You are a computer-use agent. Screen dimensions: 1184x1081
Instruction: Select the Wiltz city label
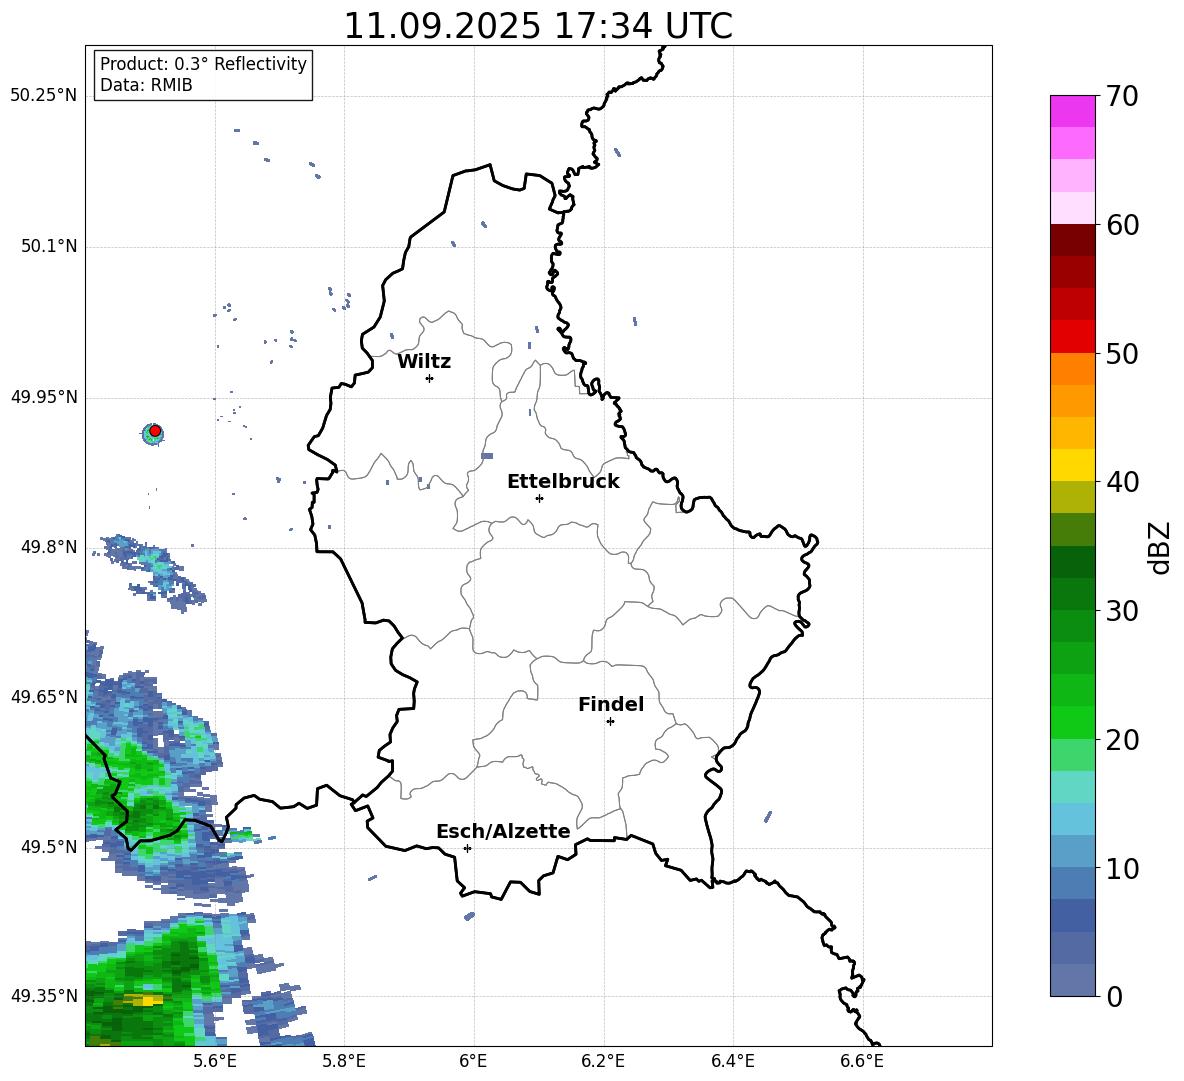tap(424, 362)
